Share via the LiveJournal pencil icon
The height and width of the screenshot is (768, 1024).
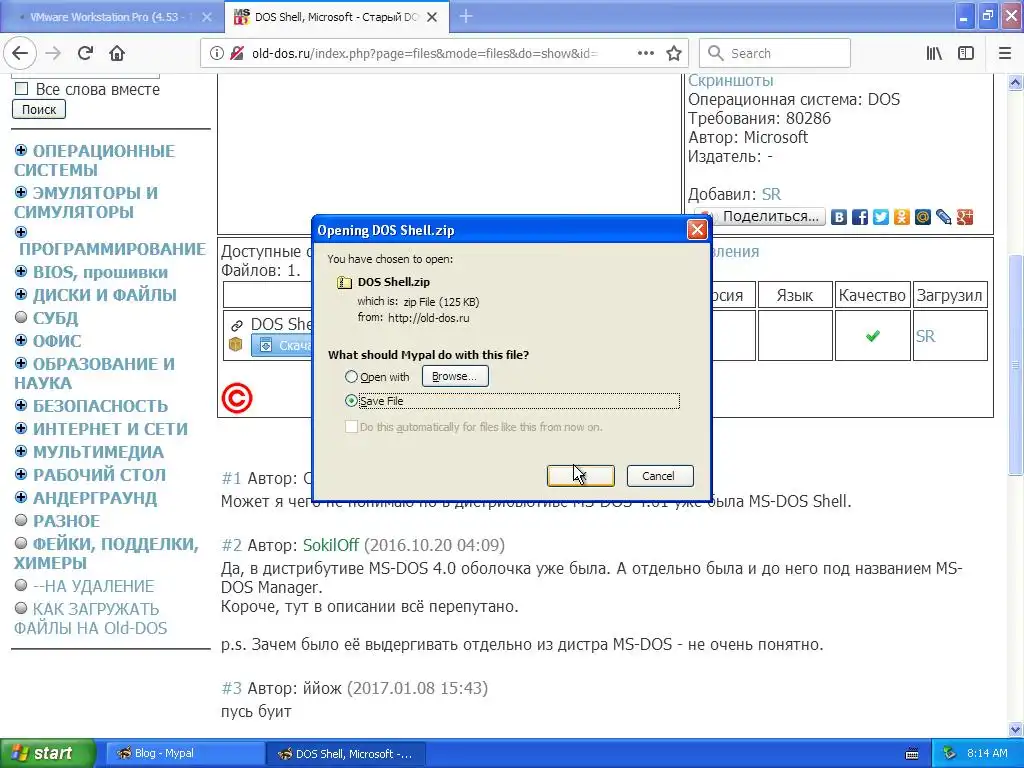[x=944, y=217]
